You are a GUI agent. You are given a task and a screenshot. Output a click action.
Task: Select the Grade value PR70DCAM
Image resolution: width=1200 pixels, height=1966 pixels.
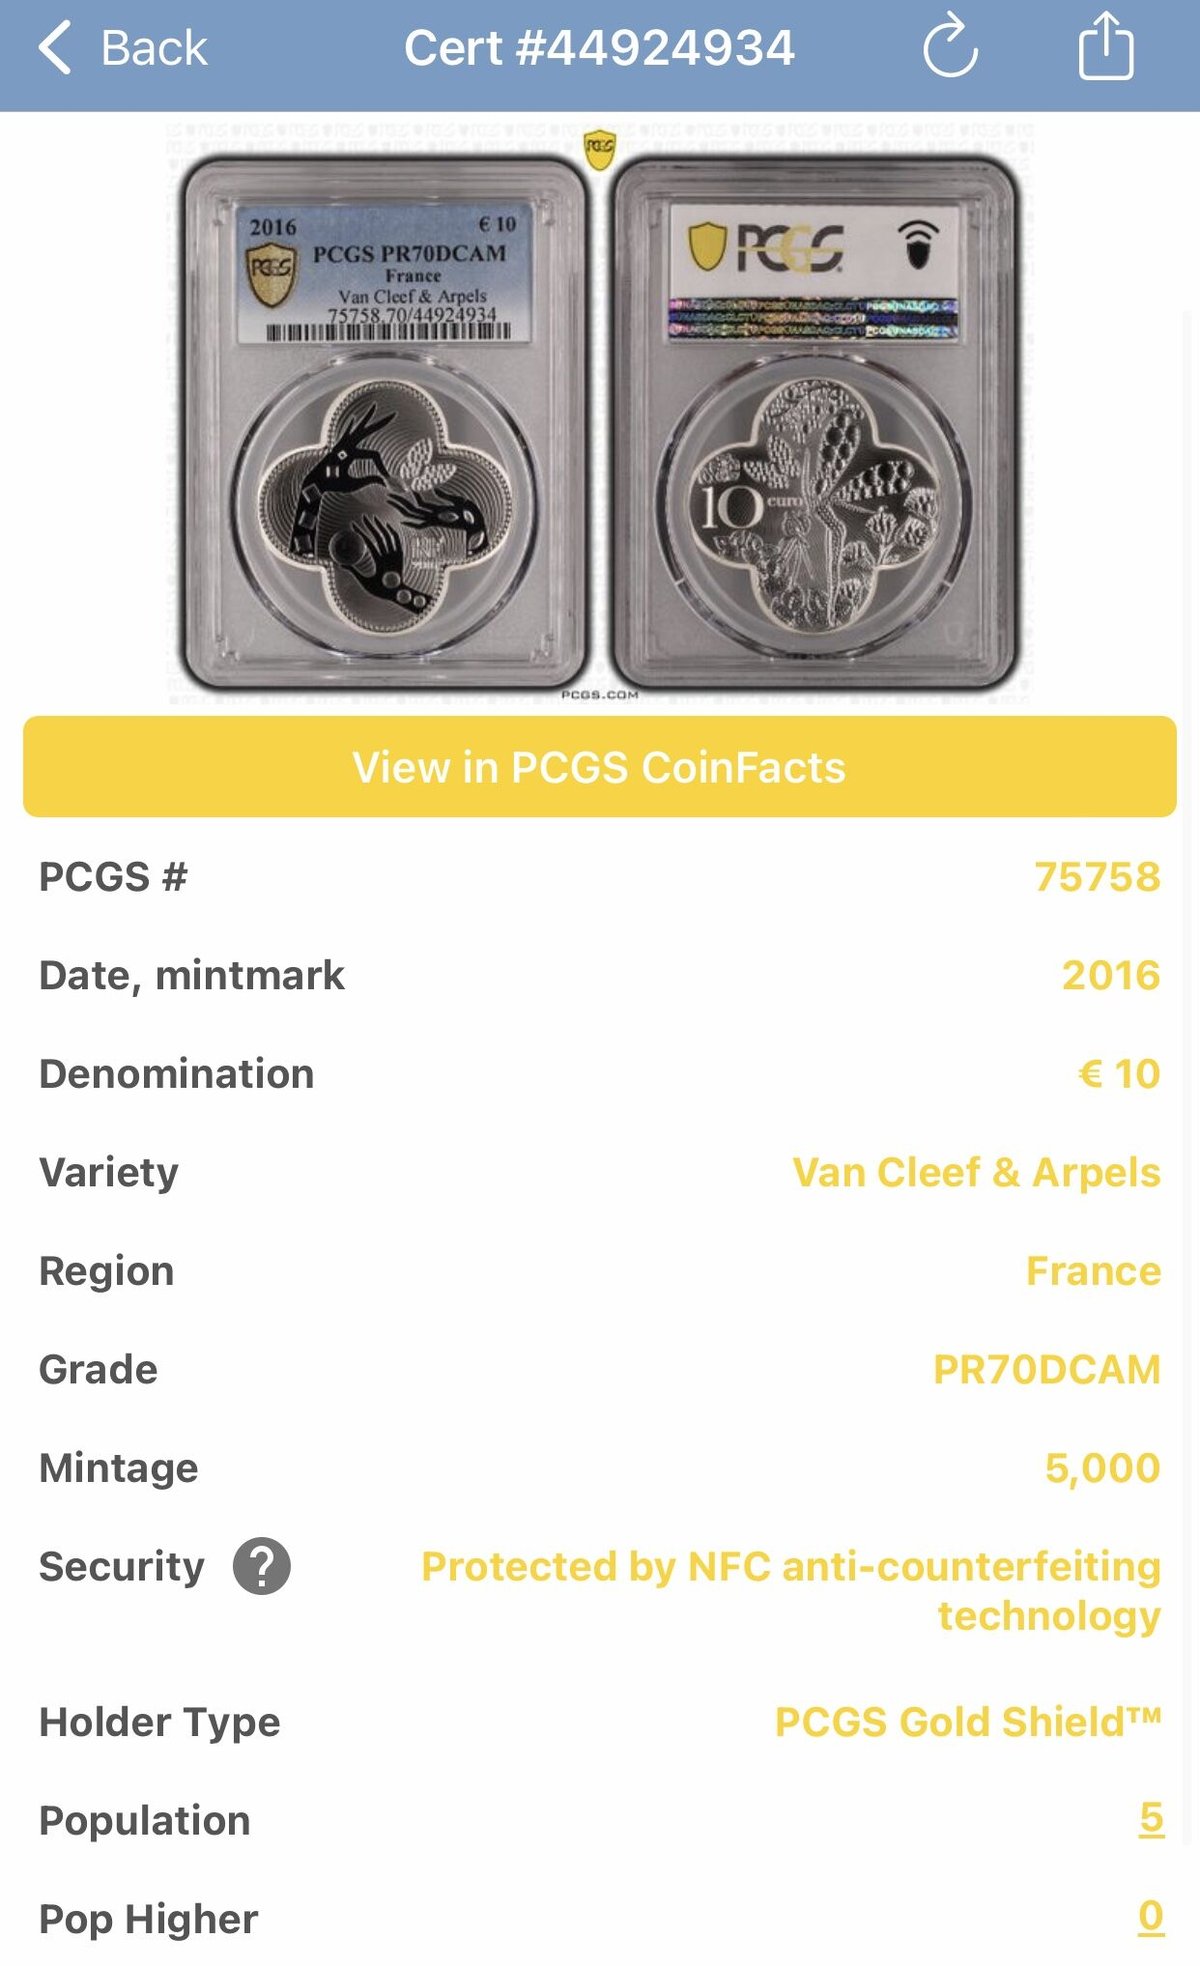pyautogui.click(x=1045, y=1369)
